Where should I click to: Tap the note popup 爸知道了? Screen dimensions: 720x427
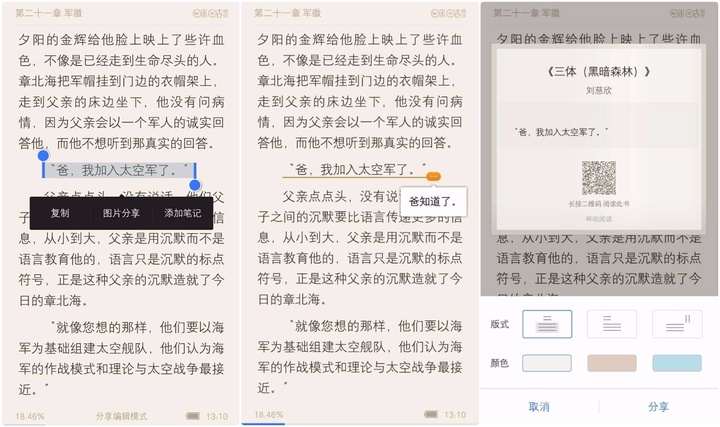pyautogui.click(x=433, y=202)
